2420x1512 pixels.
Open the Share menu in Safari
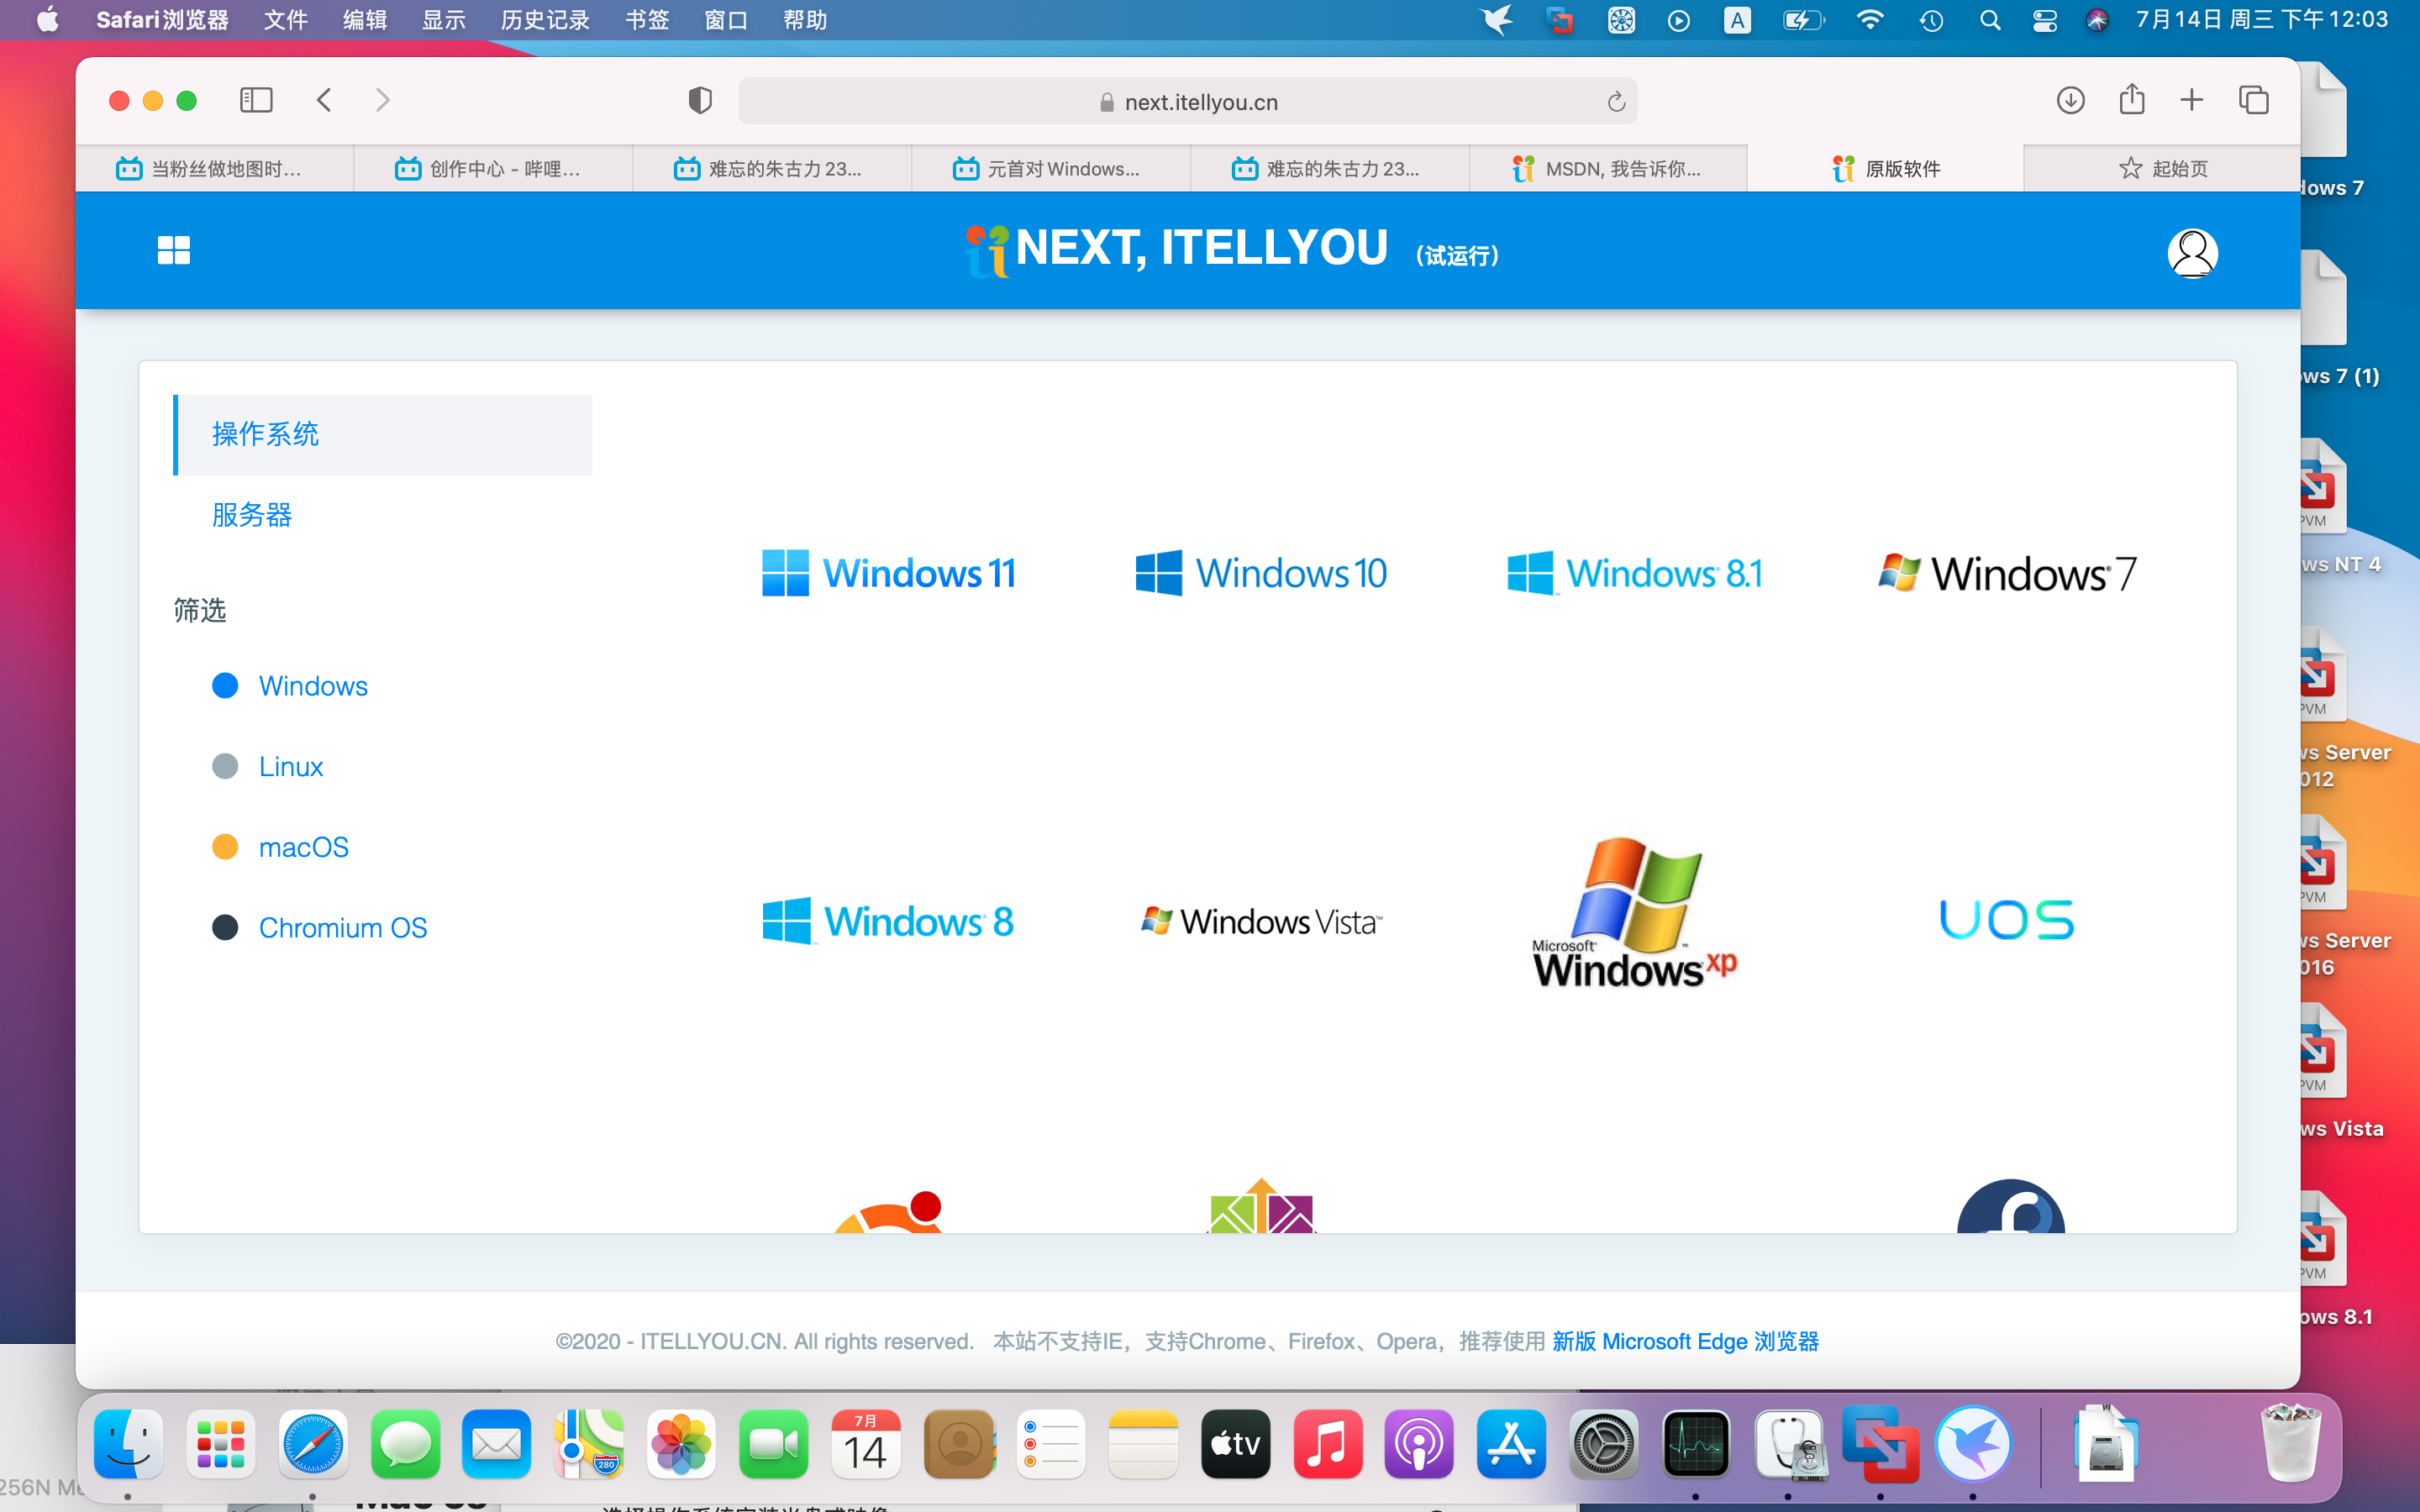2132,99
